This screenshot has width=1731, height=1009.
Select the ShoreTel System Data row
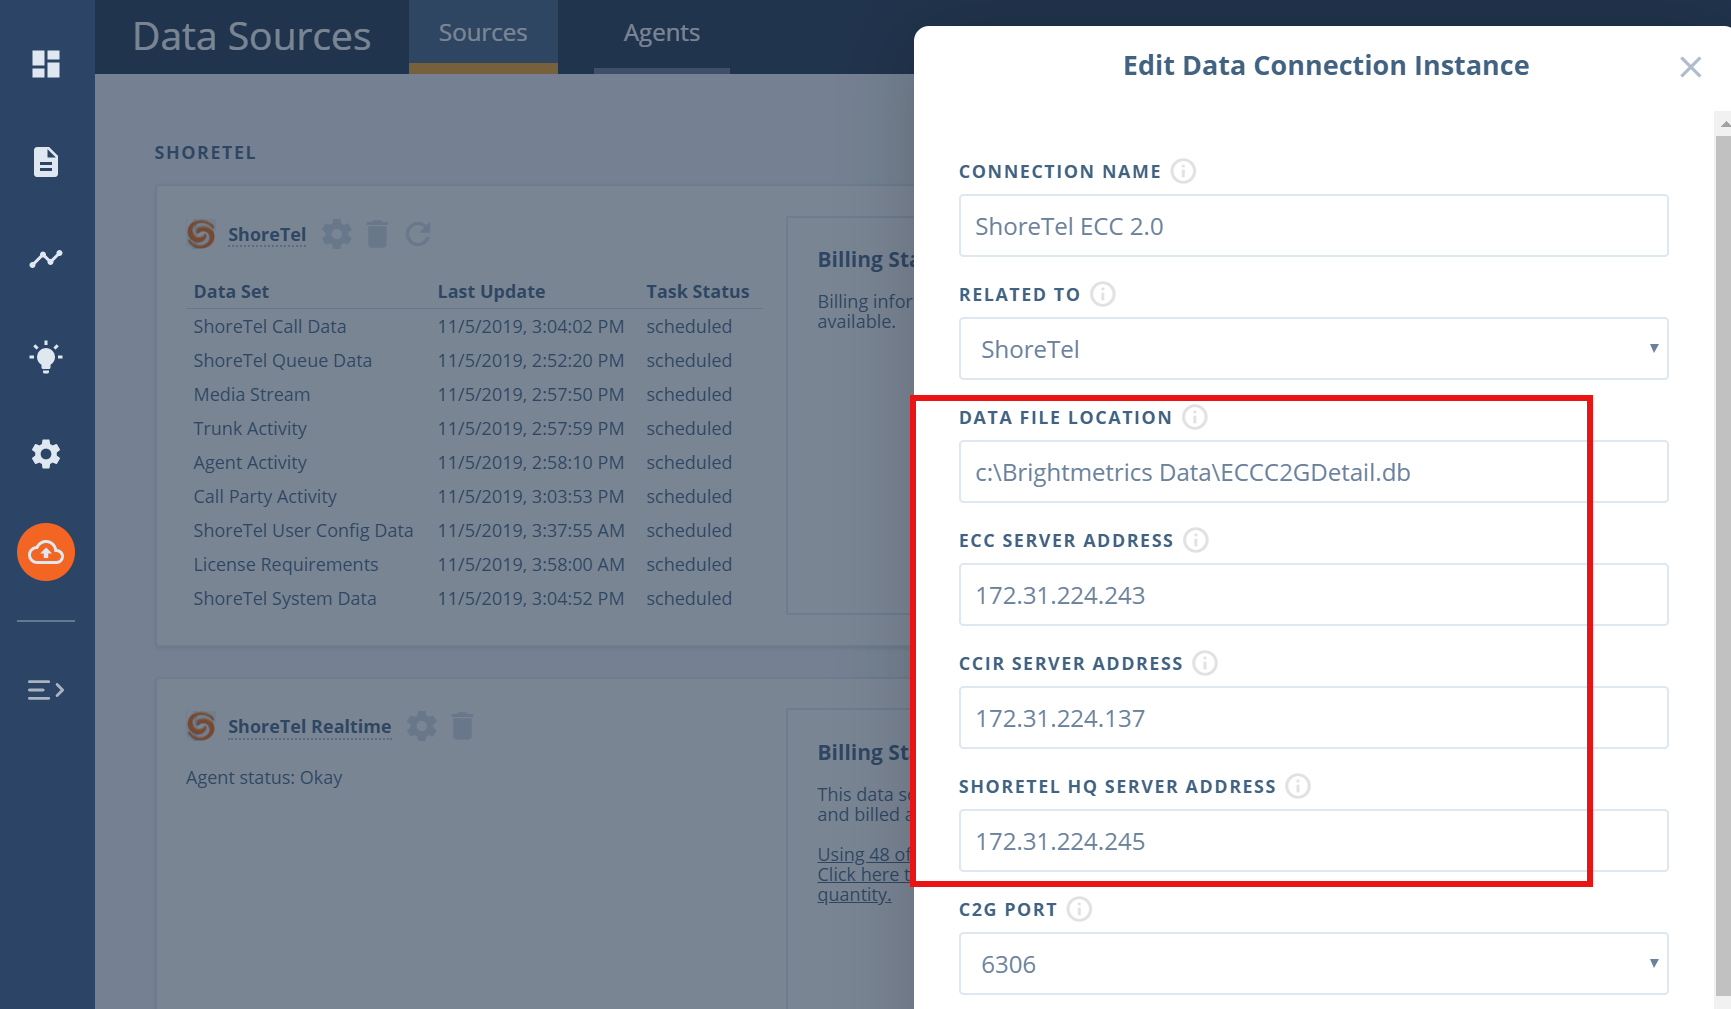pyautogui.click(x=476, y=598)
